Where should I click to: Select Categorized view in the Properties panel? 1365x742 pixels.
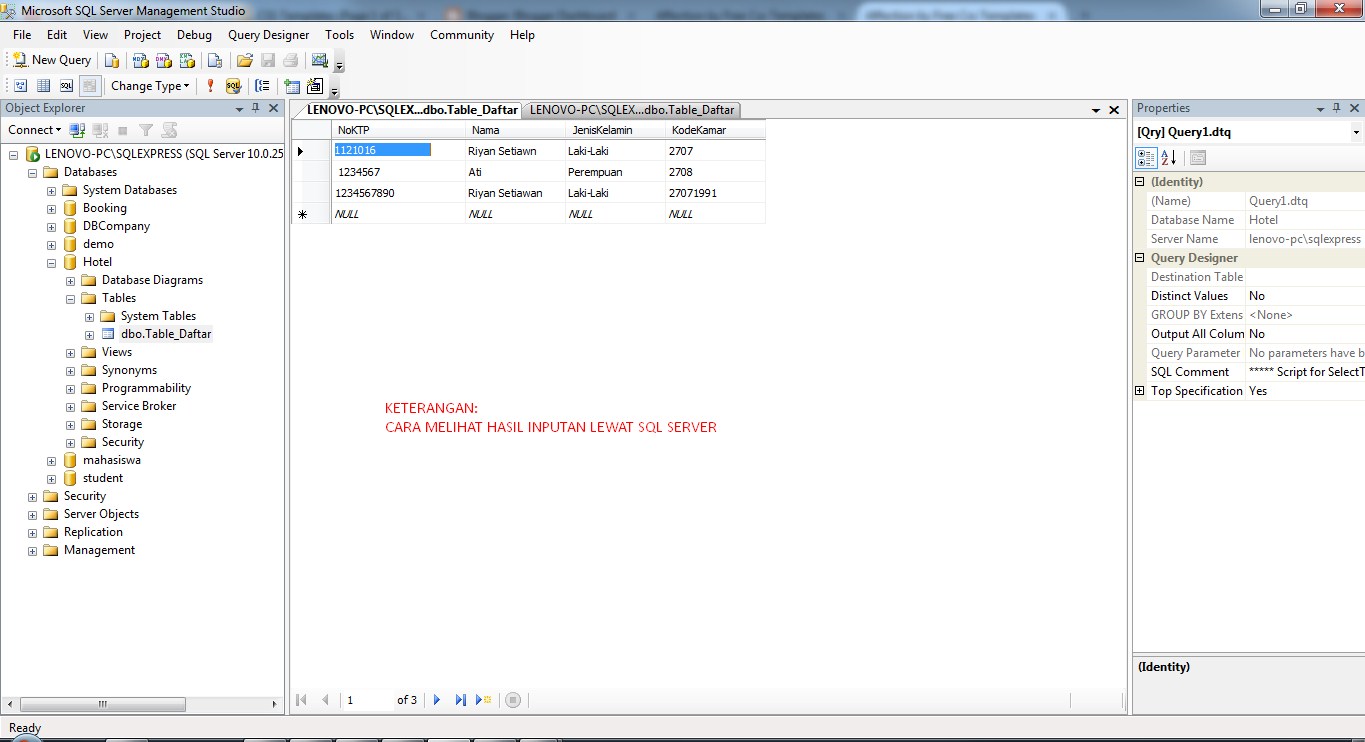click(1145, 157)
